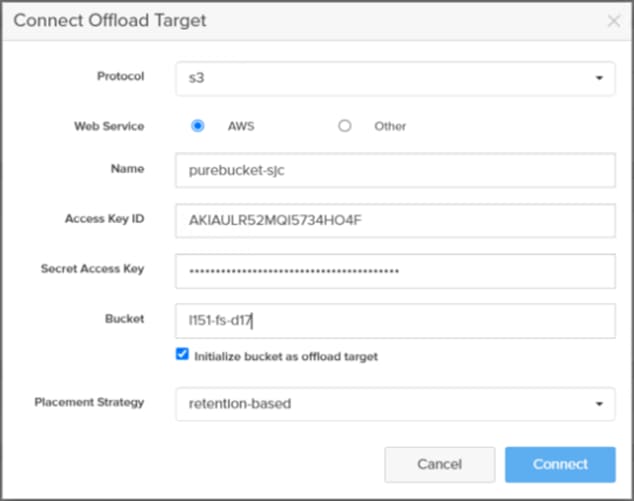Close the Connect Offload Target dialog

(x=613, y=21)
